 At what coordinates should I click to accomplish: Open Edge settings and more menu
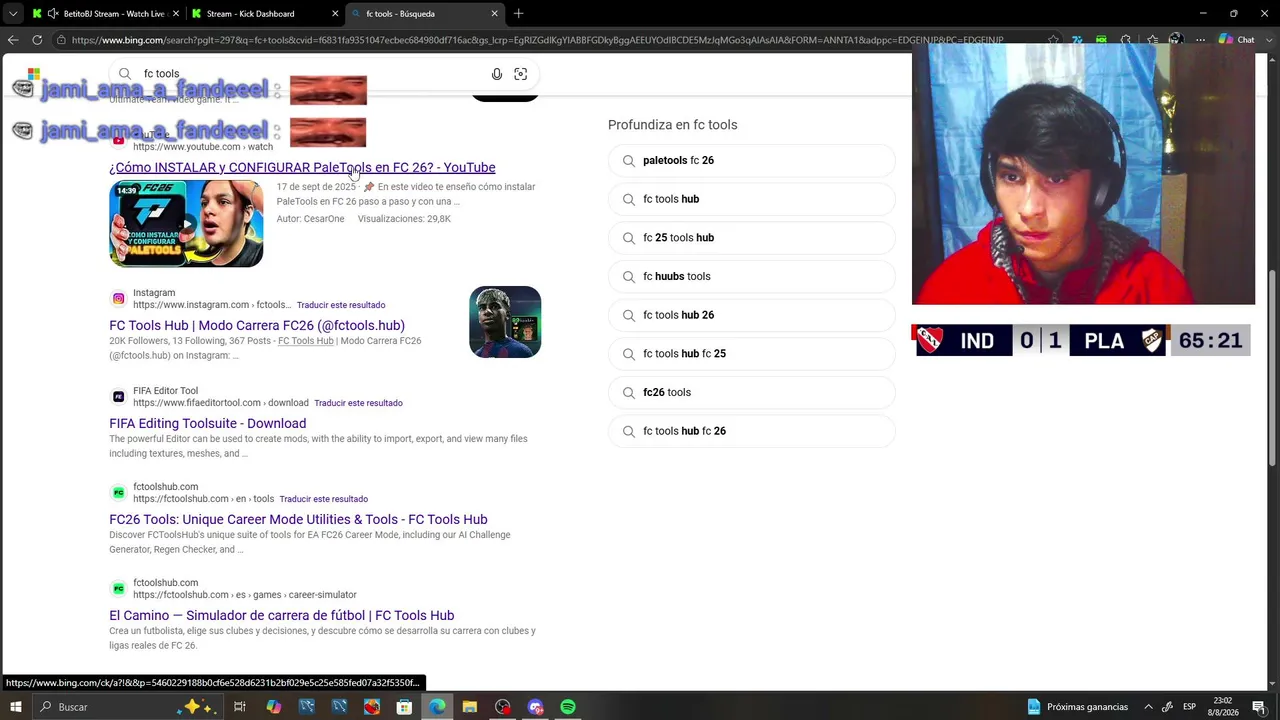(1200, 40)
